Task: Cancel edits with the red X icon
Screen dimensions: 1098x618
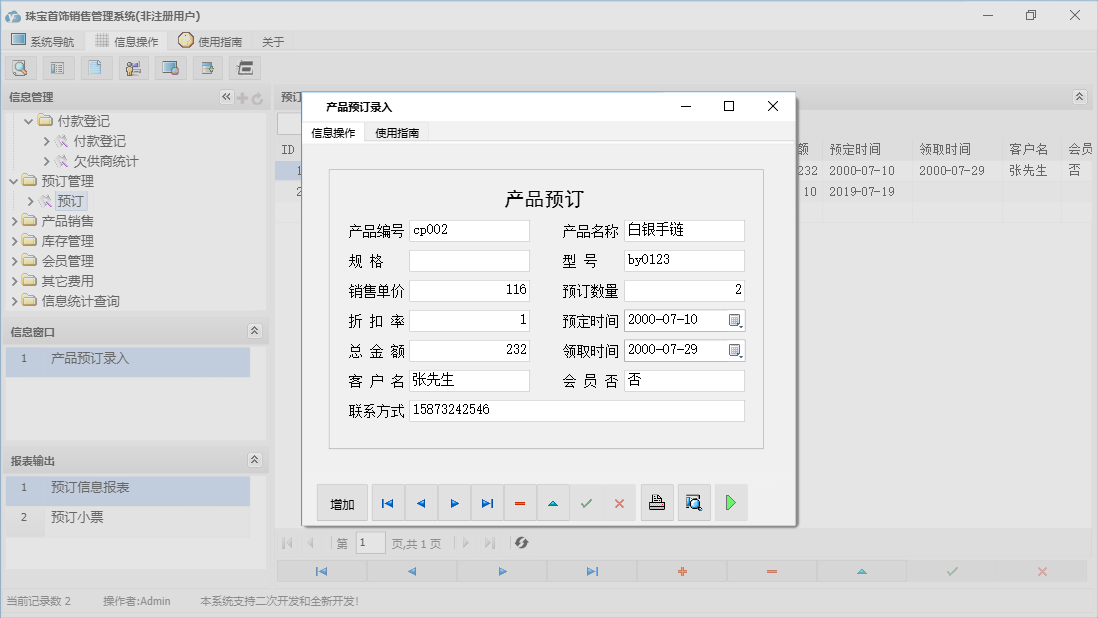Action: (617, 502)
